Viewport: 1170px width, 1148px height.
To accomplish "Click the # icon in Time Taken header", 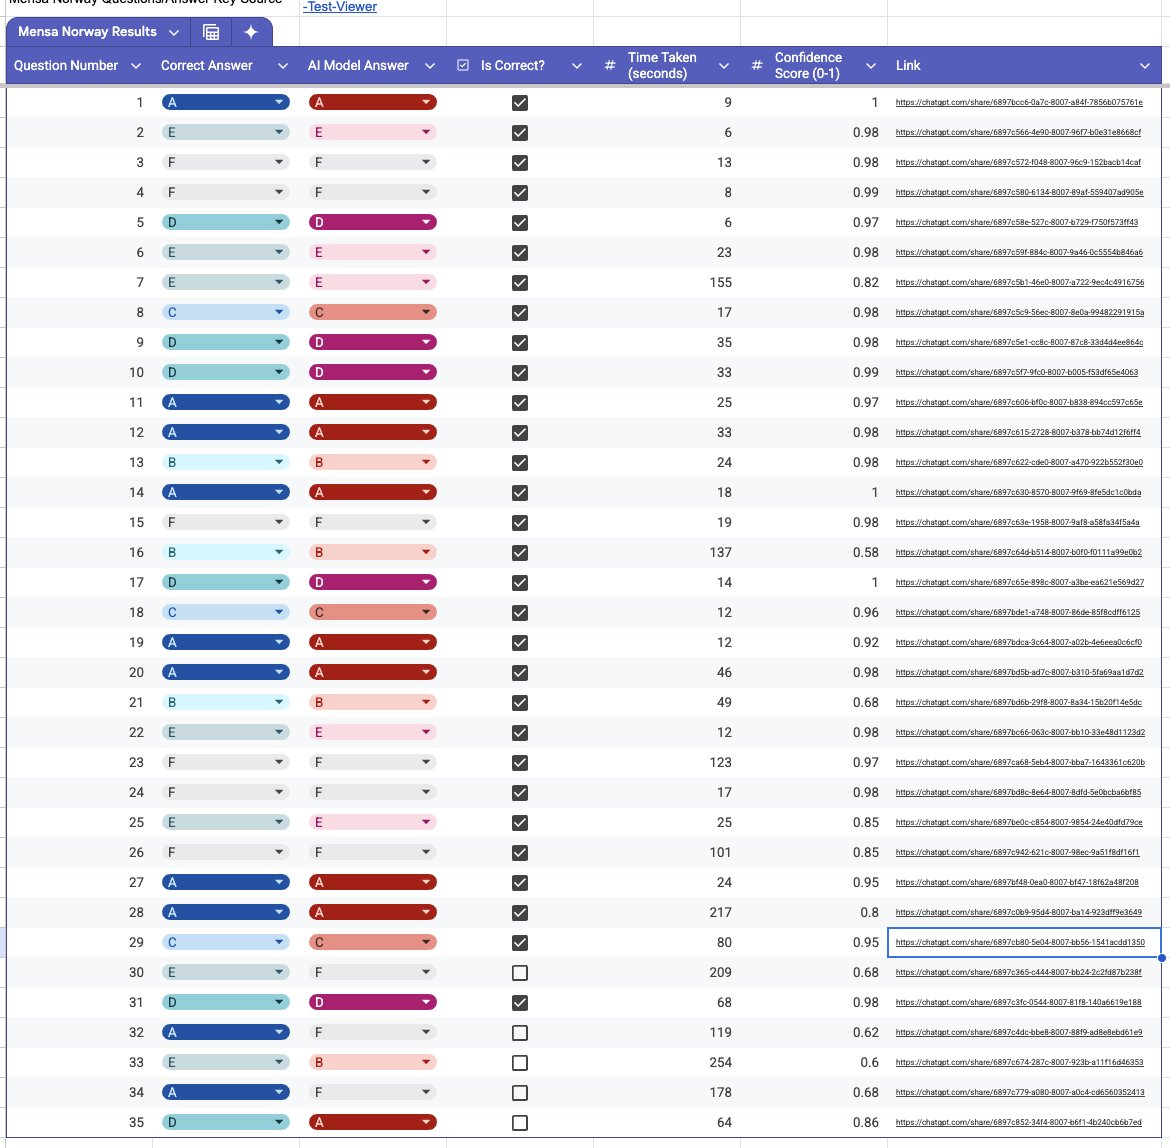I will click(608, 65).
